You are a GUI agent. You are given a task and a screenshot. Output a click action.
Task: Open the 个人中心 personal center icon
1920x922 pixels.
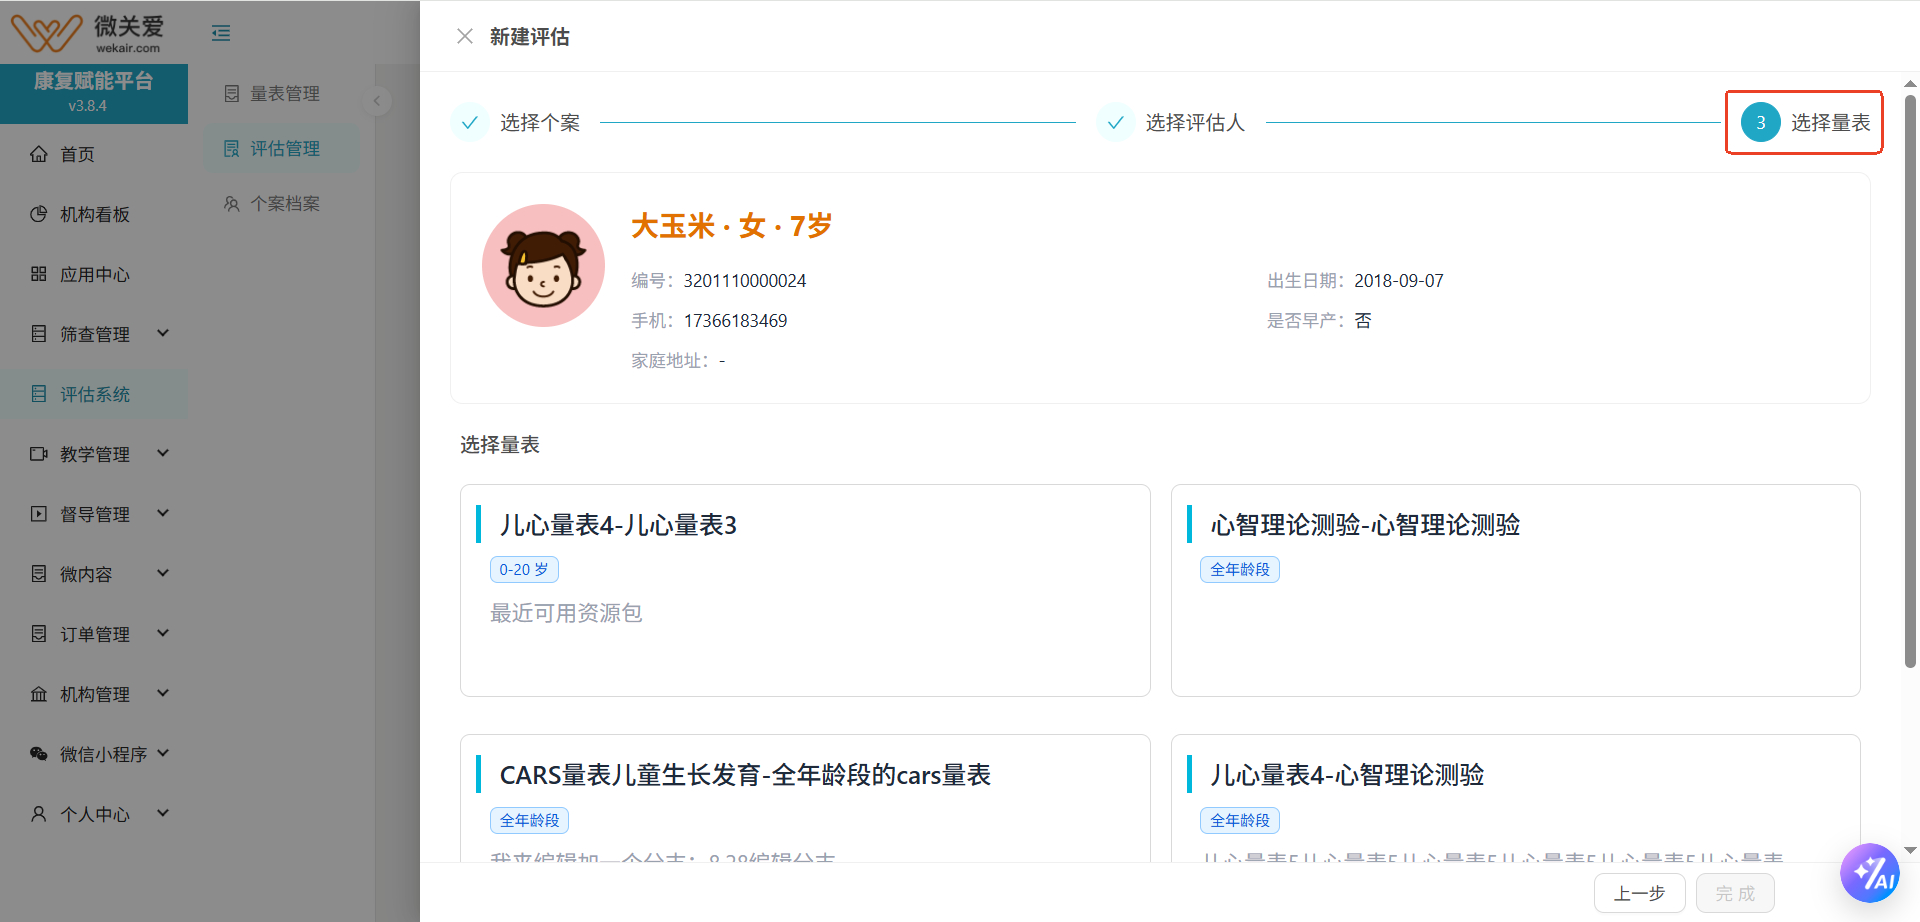38,813
